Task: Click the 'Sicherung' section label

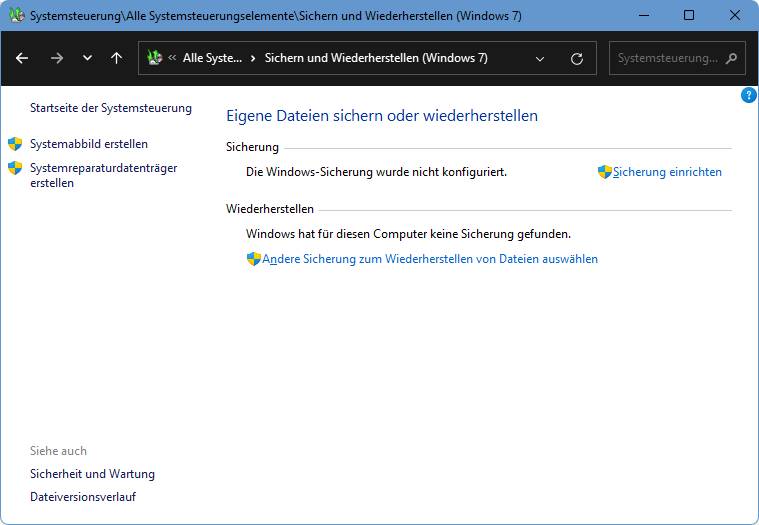Action: point(252,147)
